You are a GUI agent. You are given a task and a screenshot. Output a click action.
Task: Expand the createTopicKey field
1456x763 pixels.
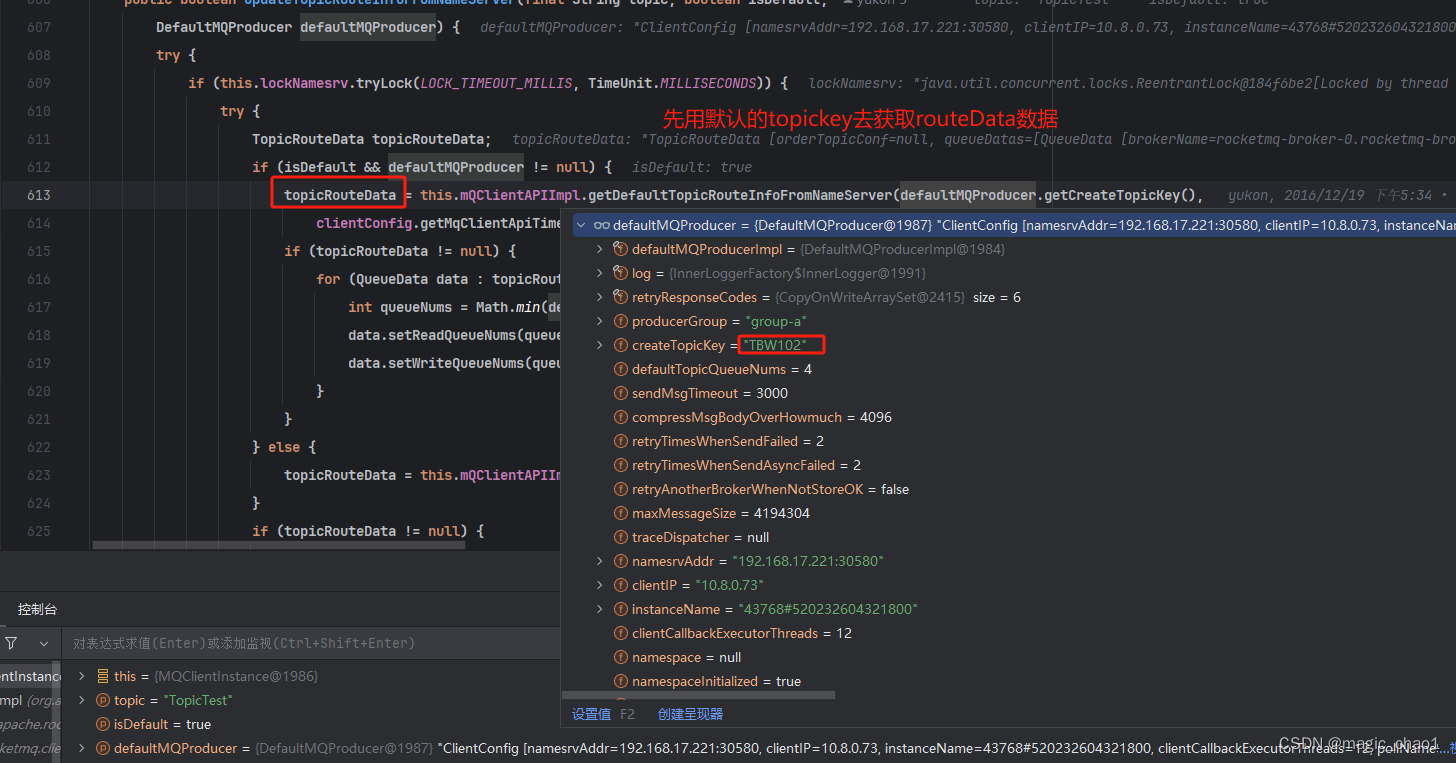tap(600, 345)
